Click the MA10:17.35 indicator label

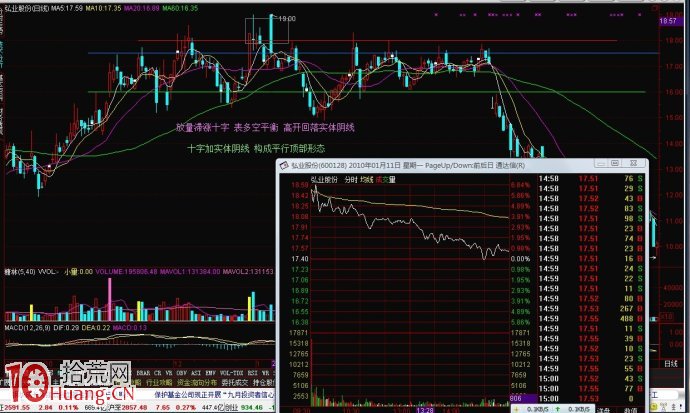103,8
